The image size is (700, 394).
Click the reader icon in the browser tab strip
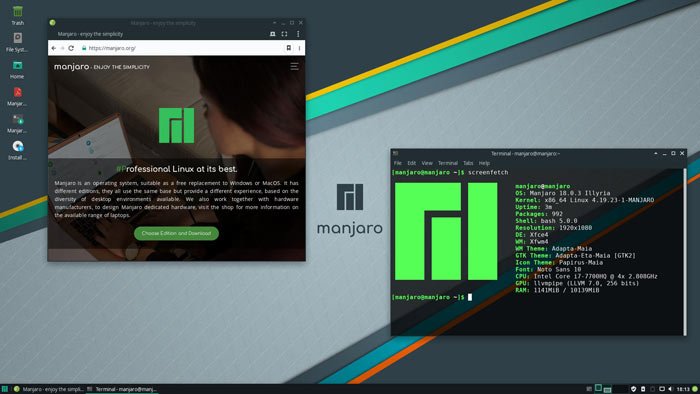click(x=272, y=34)
